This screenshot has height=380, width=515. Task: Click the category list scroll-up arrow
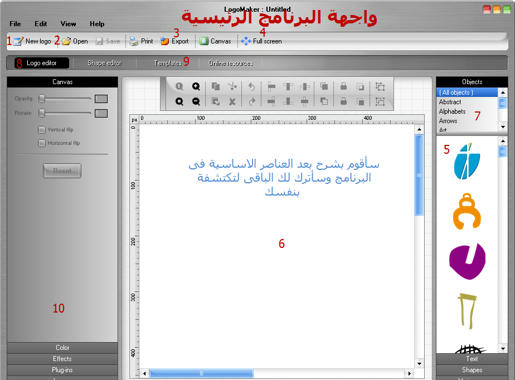503,92
